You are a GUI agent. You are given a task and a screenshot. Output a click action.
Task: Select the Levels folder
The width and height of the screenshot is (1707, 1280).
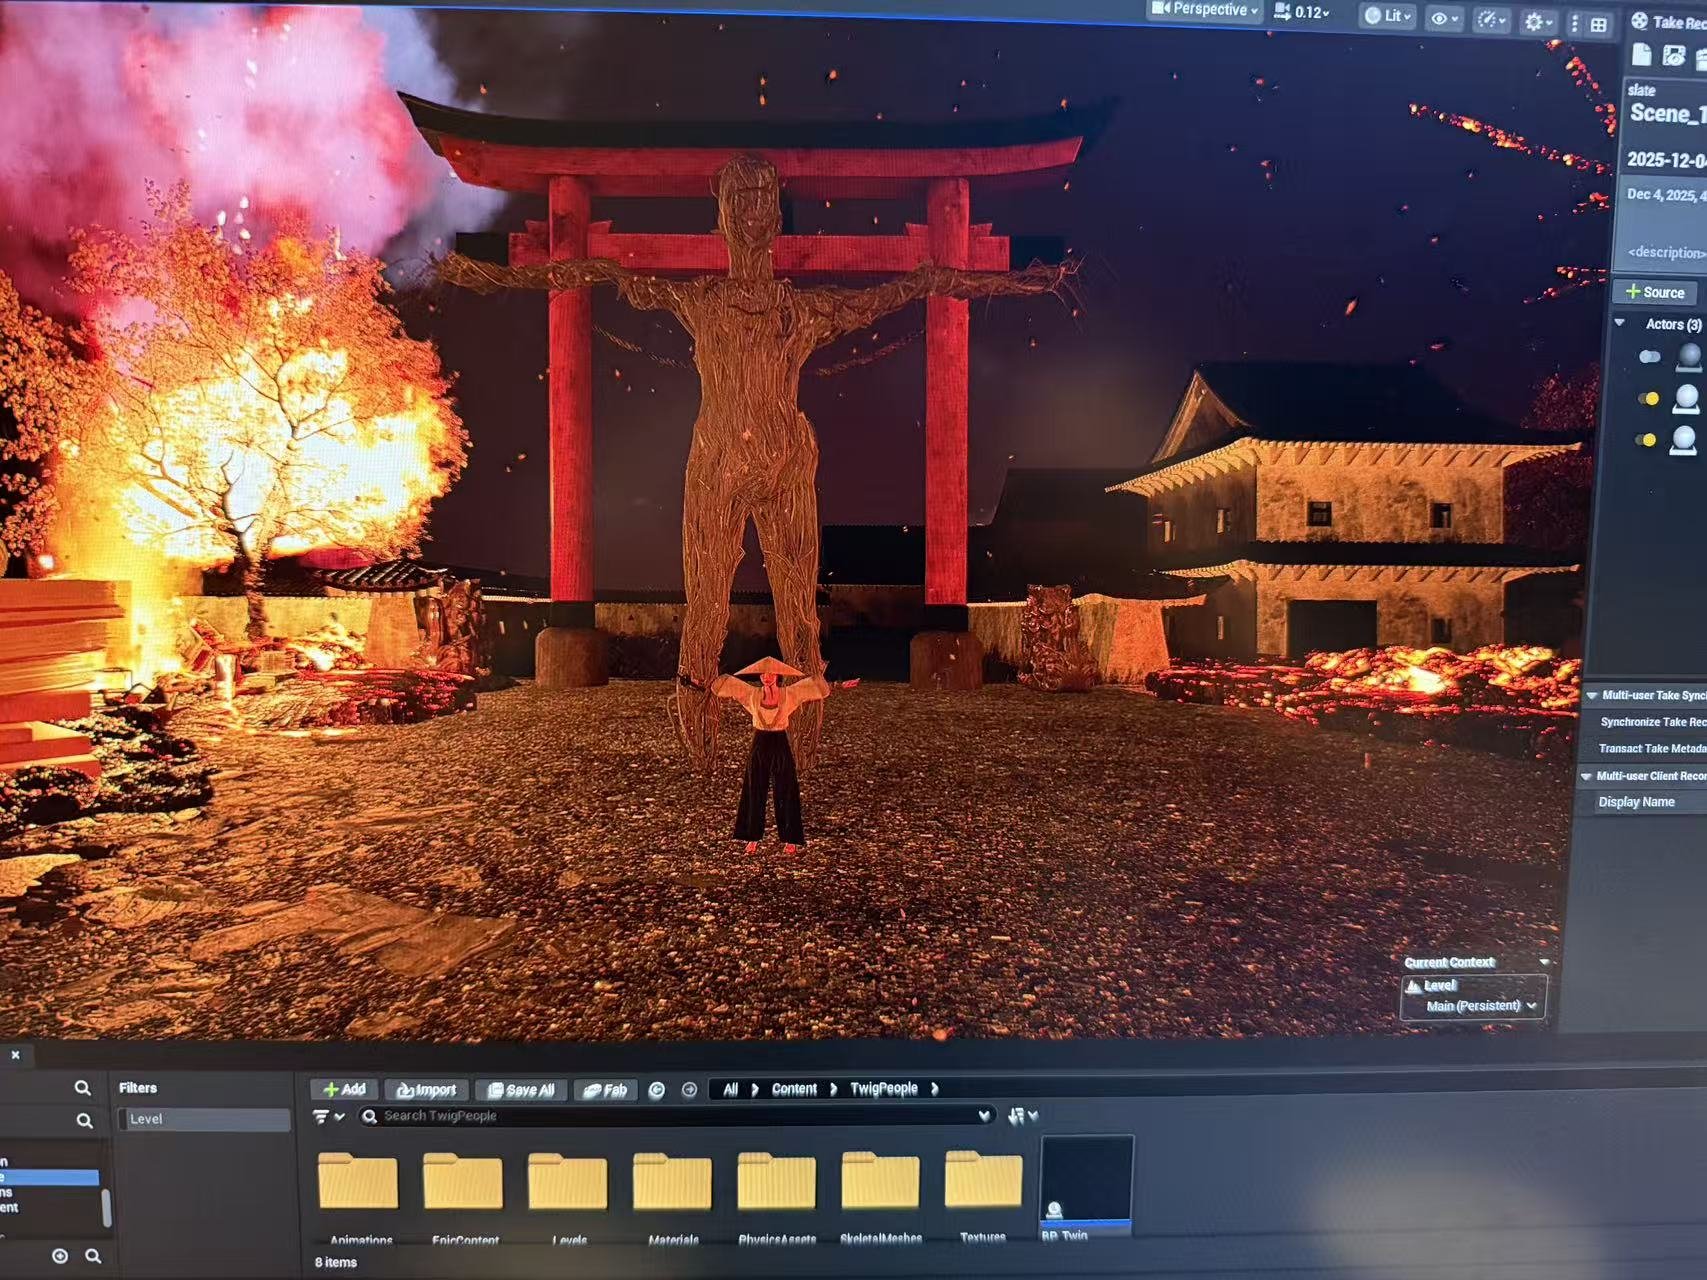568,1196
